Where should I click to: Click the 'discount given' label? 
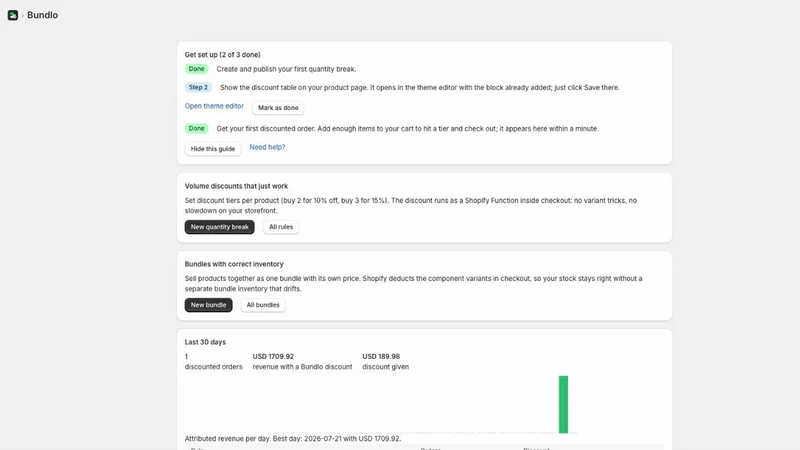[385, 367]
